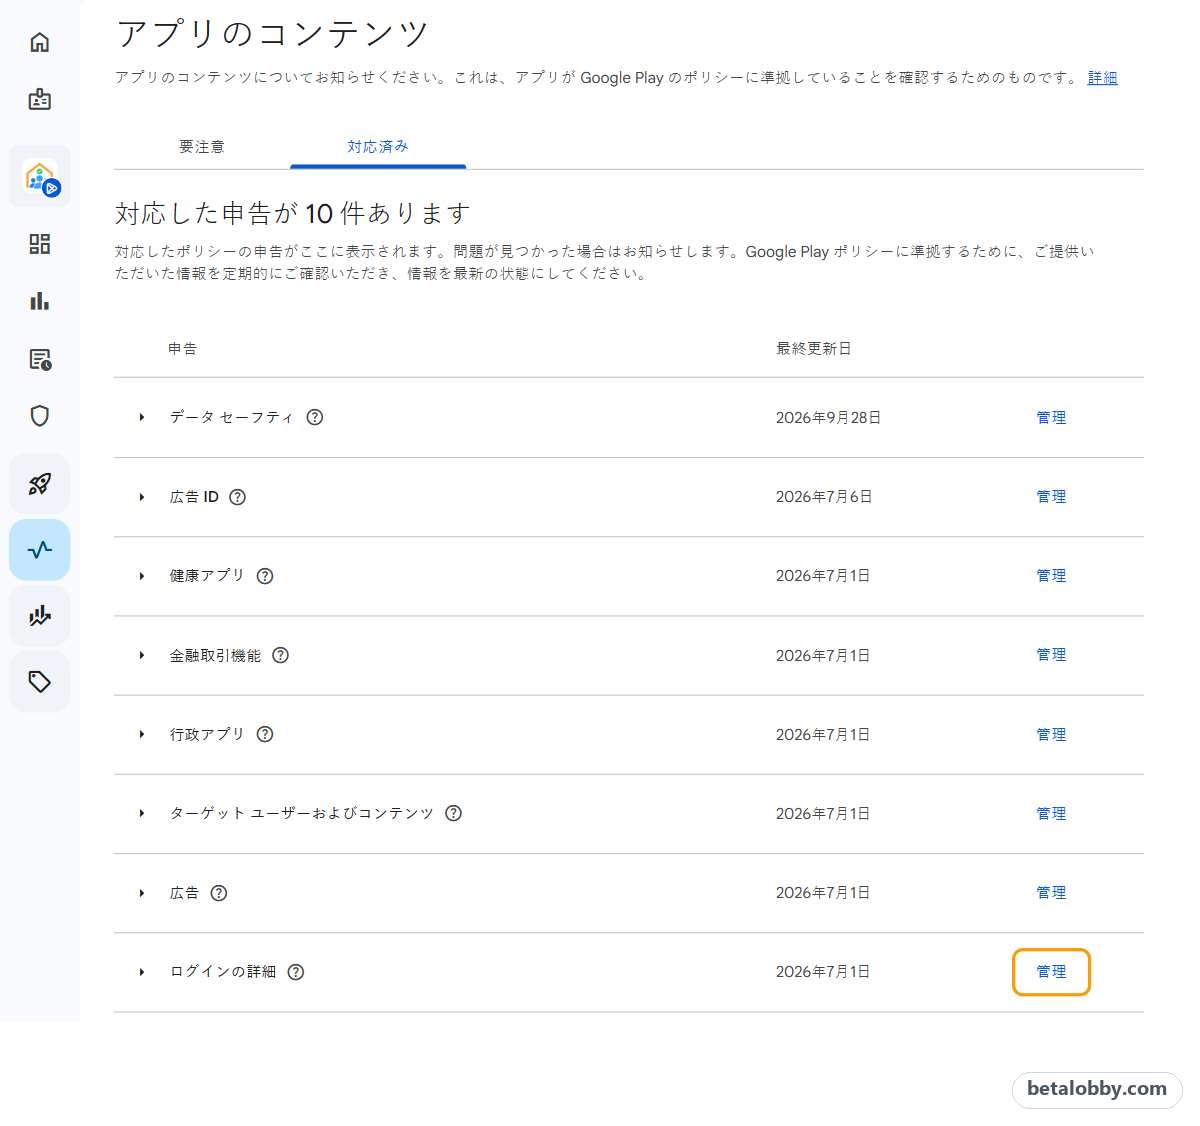
Task: Open the dashboard grid icon
Action: point(40,244)
